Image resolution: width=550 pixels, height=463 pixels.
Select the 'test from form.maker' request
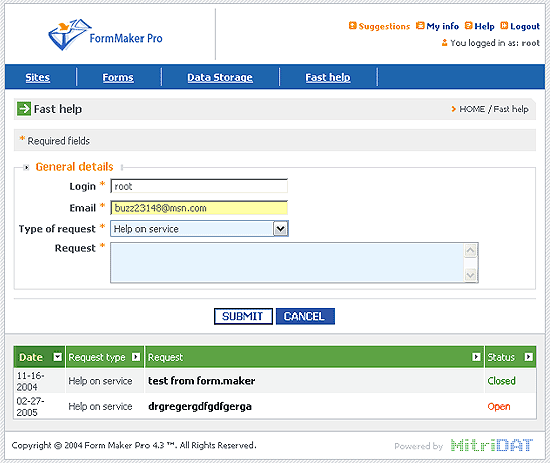point(201,381)
